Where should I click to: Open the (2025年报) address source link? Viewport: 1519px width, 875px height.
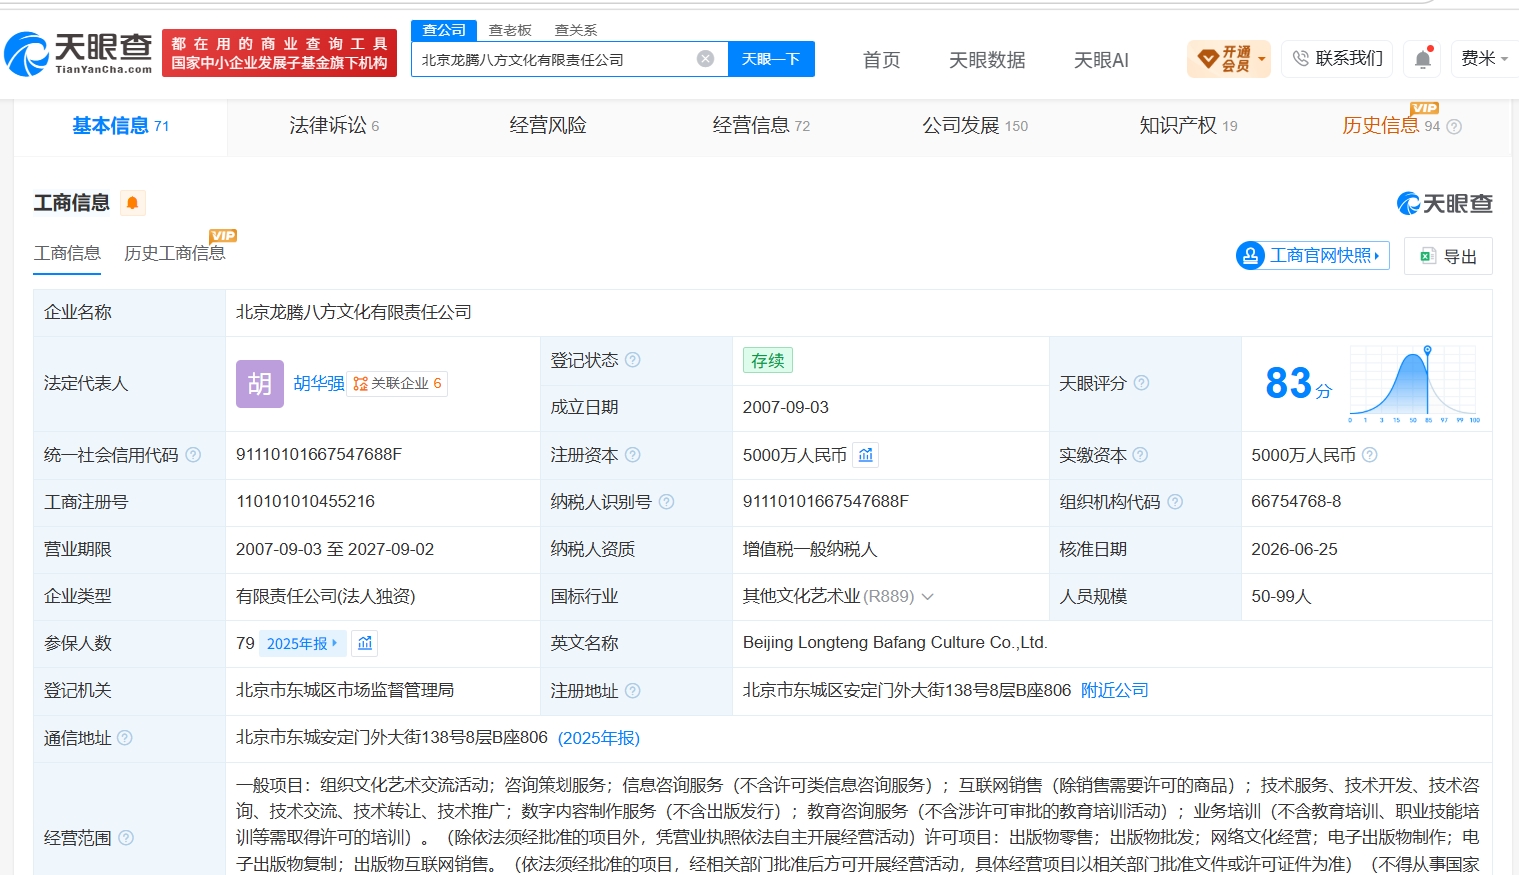click(599, 738)
